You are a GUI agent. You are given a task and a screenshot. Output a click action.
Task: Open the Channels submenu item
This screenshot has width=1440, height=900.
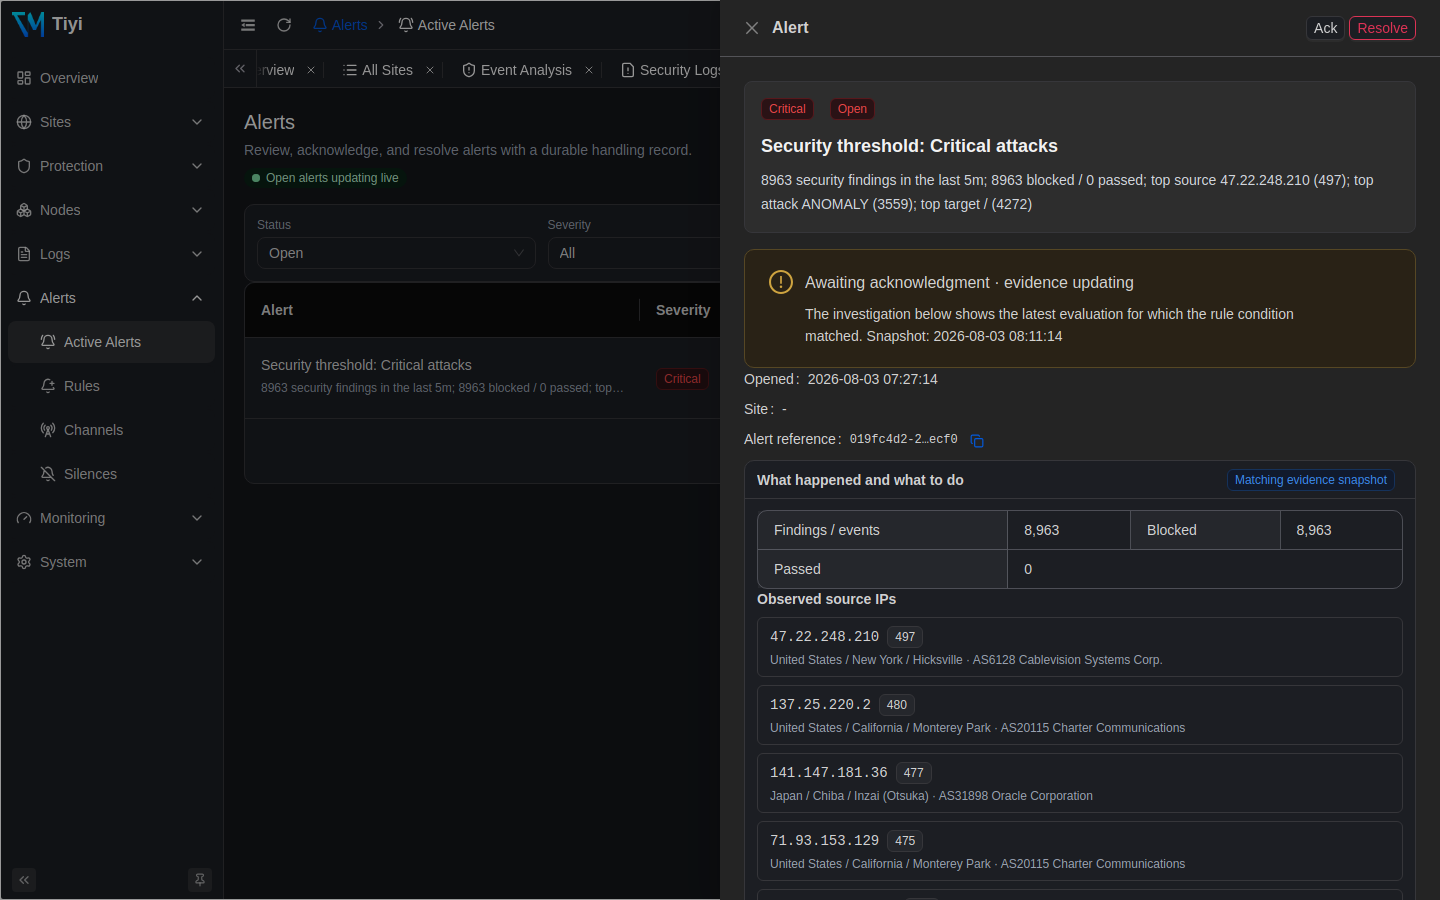pyautogui.click(x=111, y=430)
